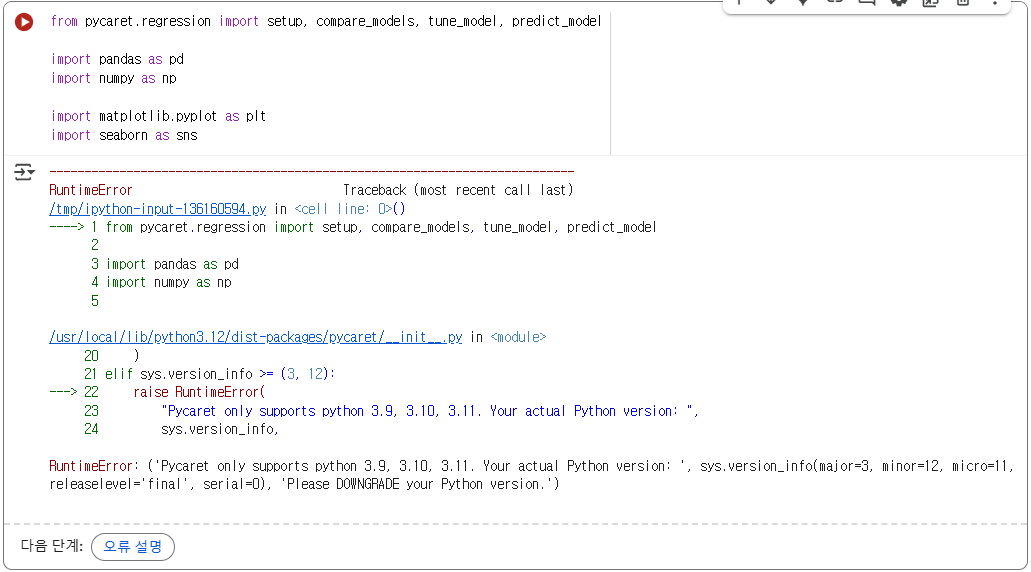This screenshot has width=1031, height=572.
Task: Click traceback line '3 import pandas as pd'
Action: tap(165, 264)
